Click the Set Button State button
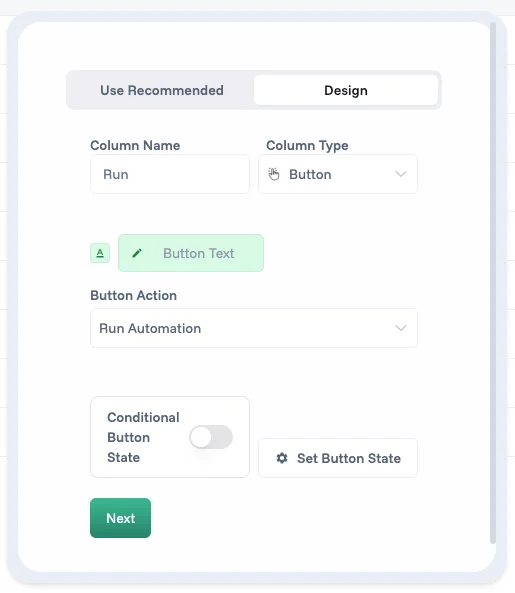515x593 pixels. [338, 458]
